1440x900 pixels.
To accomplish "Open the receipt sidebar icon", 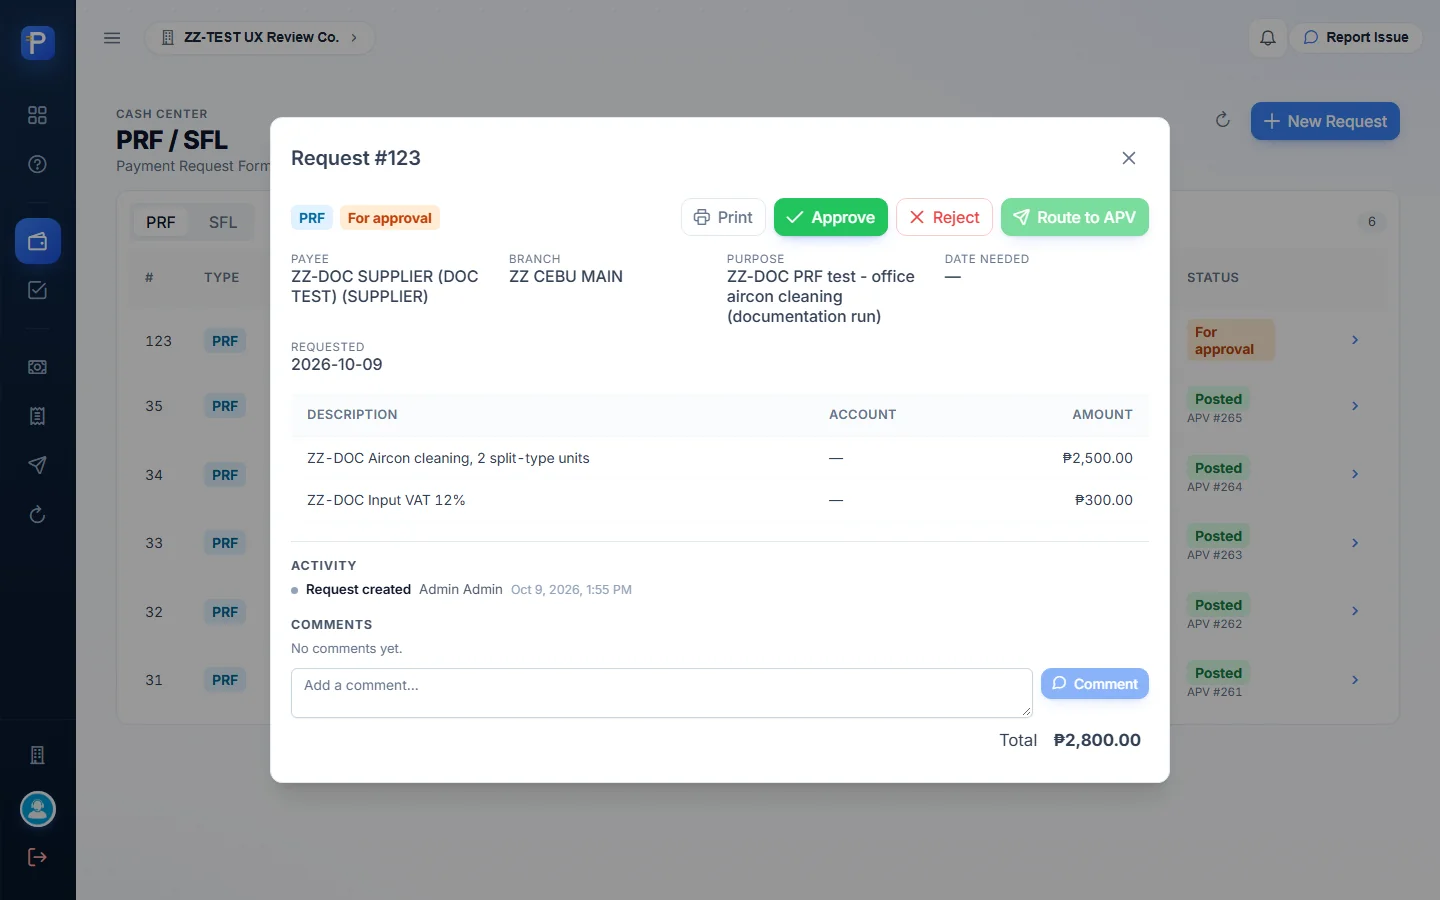I will pyautogui.click(x=37, y=416).
